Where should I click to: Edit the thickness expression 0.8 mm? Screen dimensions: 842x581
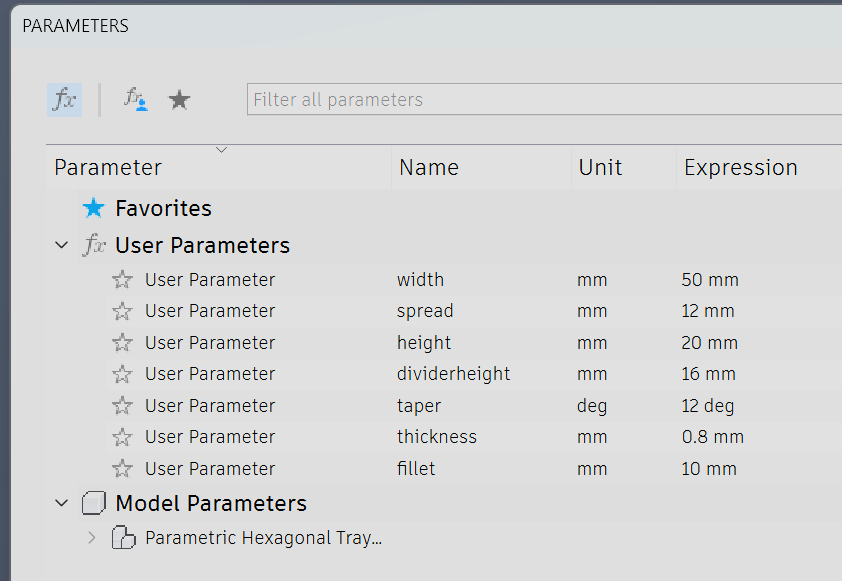pyautogui.click(x=713, y=437)
